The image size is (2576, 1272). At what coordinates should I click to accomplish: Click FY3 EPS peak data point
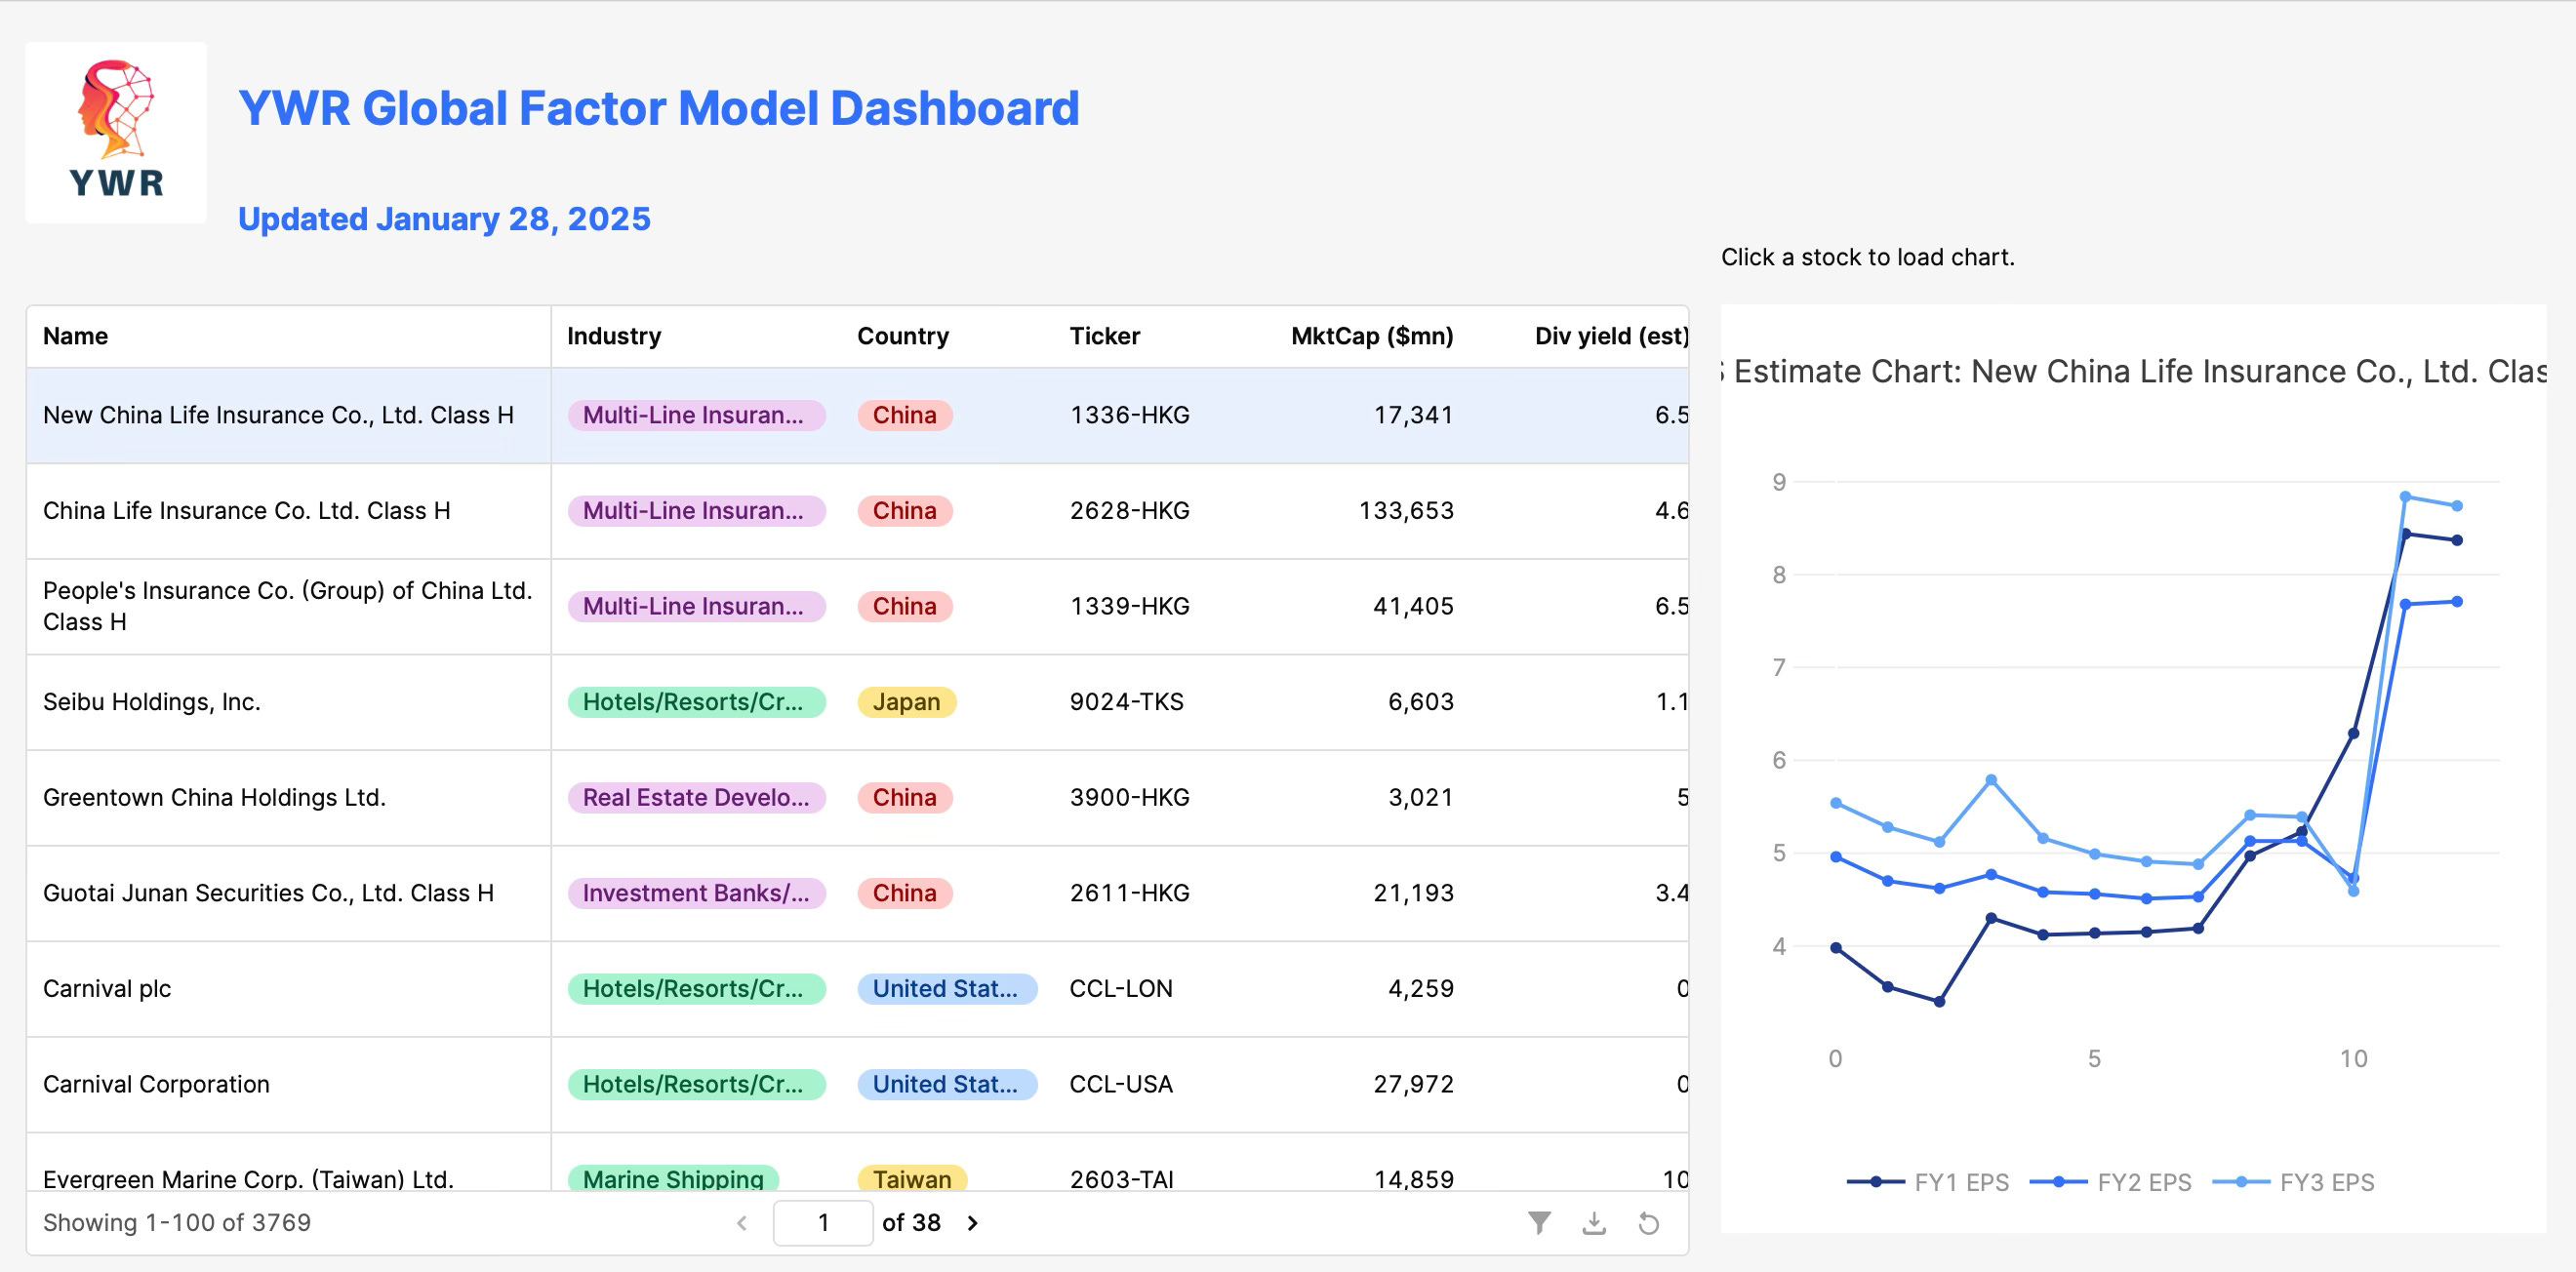(2405, 496)
